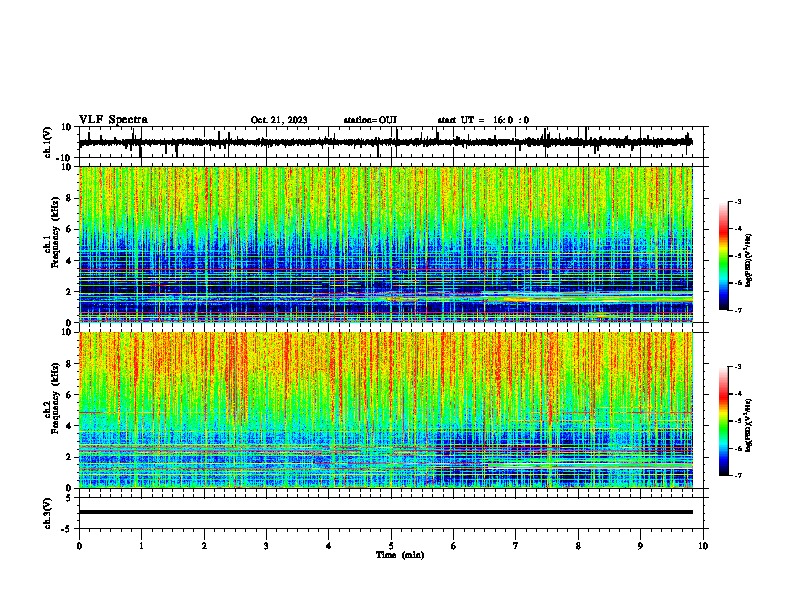Click the ch.1 color bar log(PSD) units label
The width and height of the screenshot is (792, 612).
pyautogui.click(x=749, y=261)
